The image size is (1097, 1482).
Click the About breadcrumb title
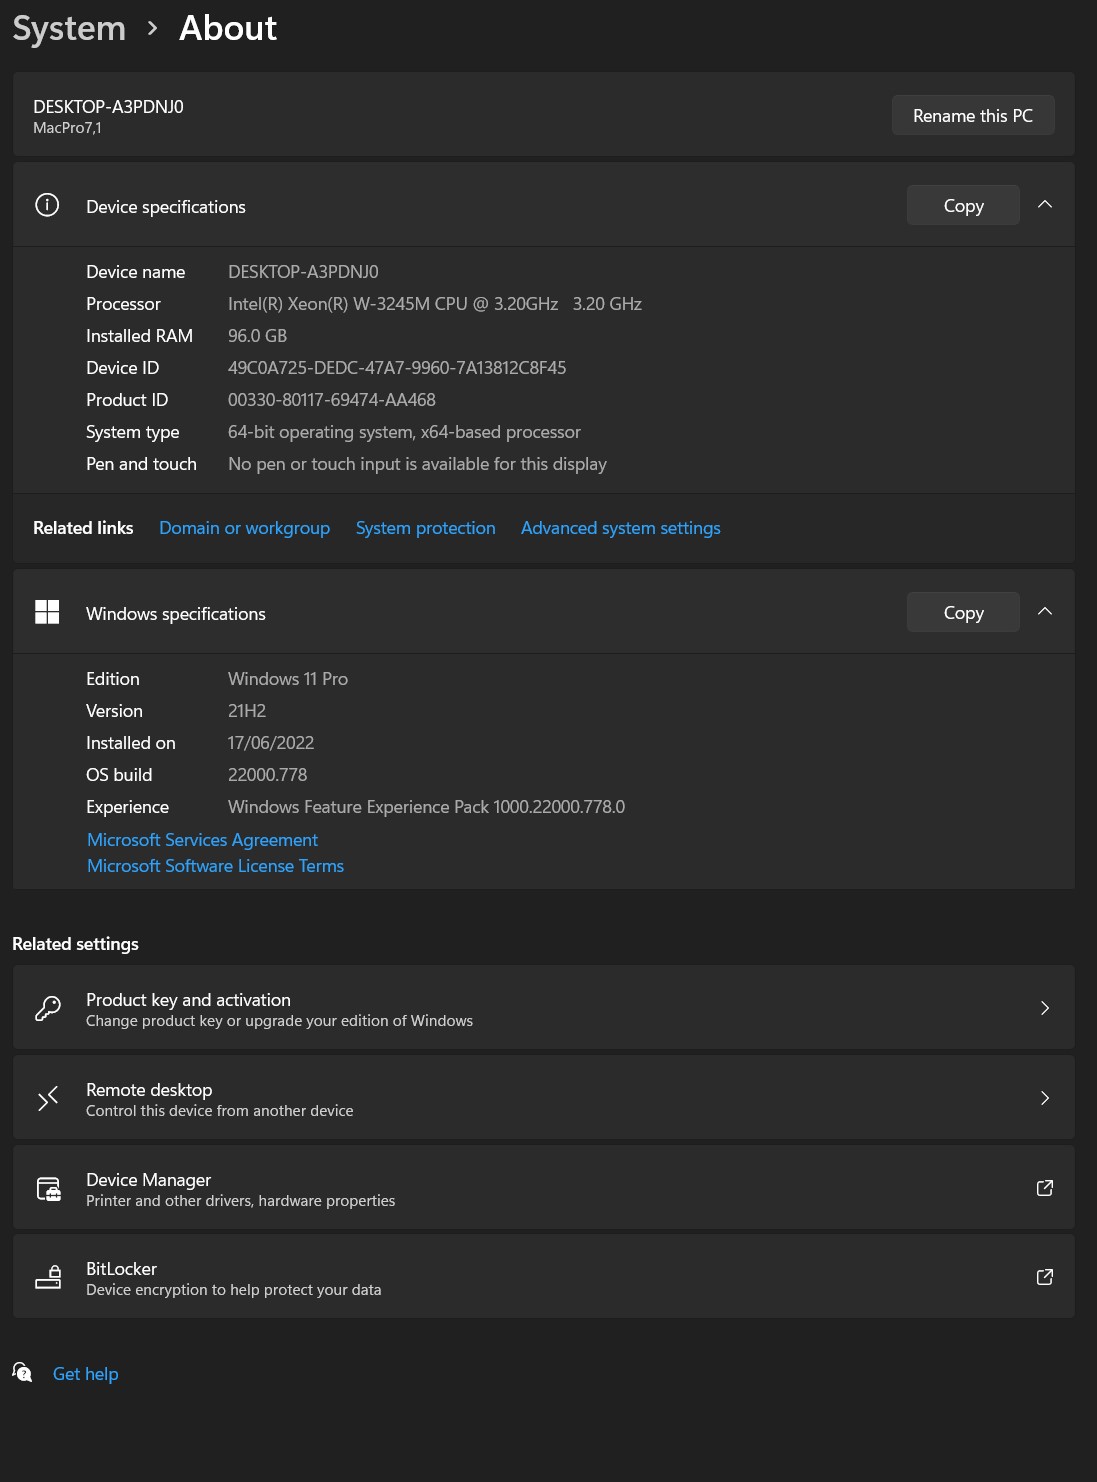[x=228, y=28]
